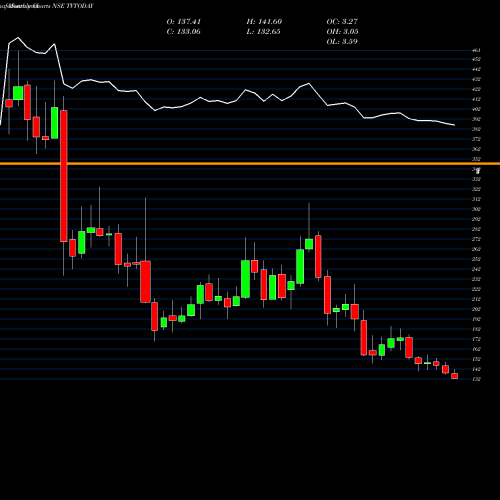Click the high price value H: 141.60

coord(264,22)
